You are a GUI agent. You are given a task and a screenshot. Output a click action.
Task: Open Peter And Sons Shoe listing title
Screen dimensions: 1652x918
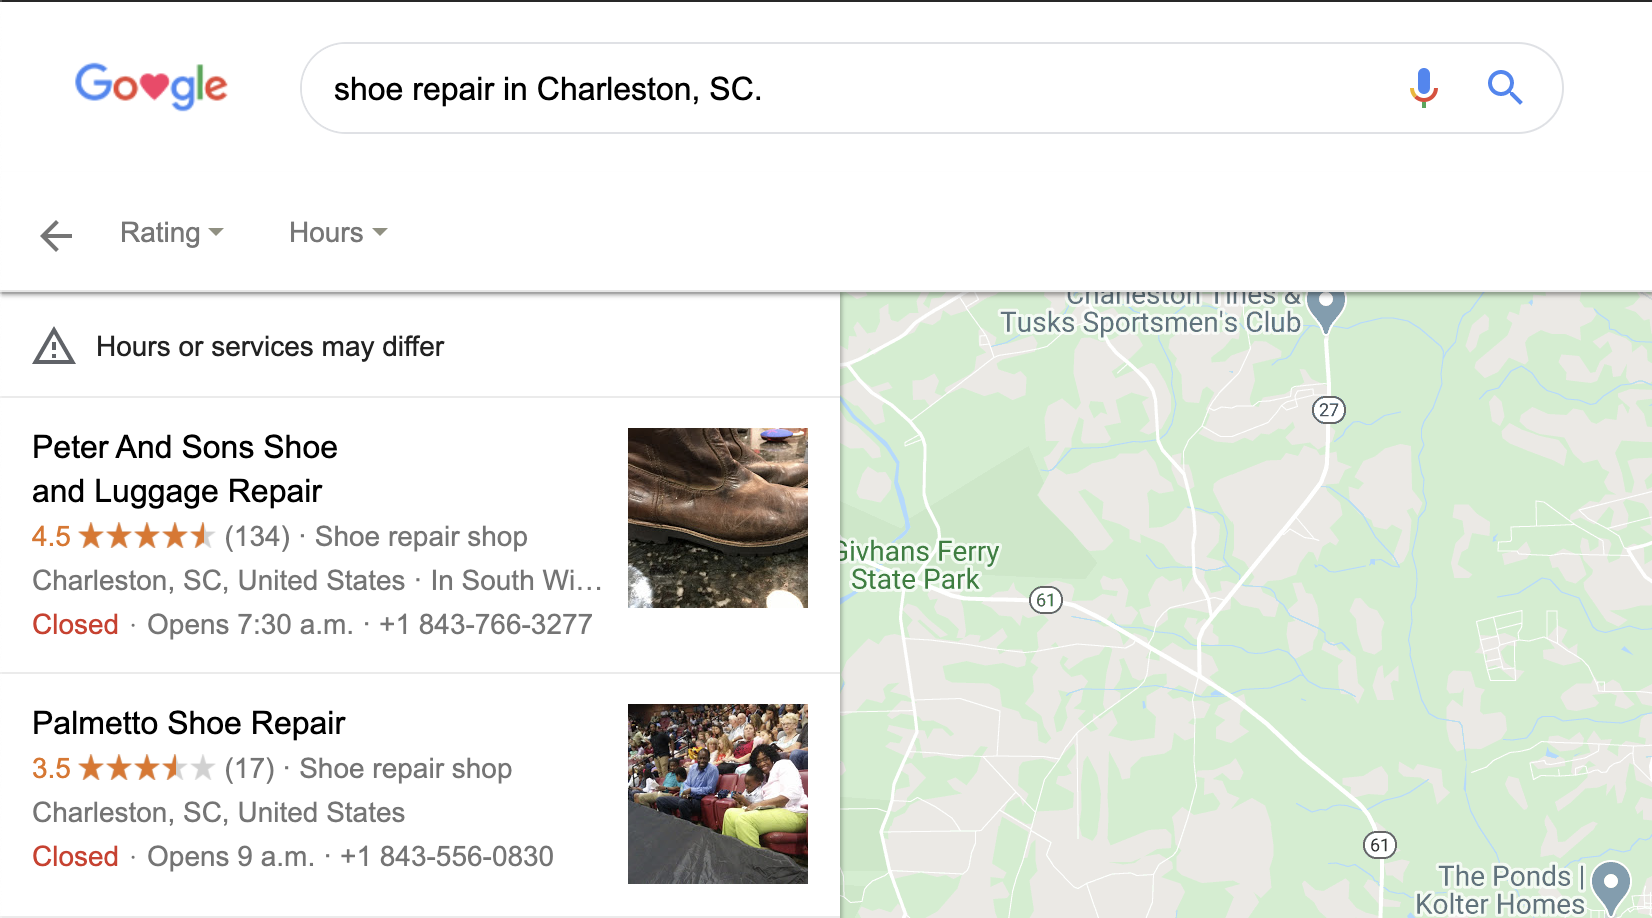tap(185, 469)
